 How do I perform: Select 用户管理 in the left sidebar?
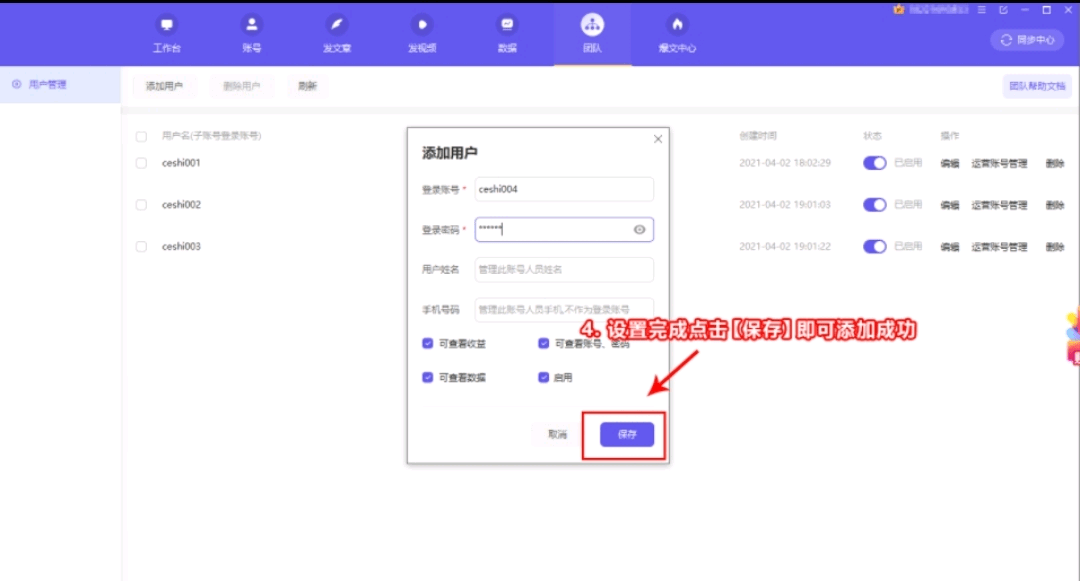[x=47, y=85]
